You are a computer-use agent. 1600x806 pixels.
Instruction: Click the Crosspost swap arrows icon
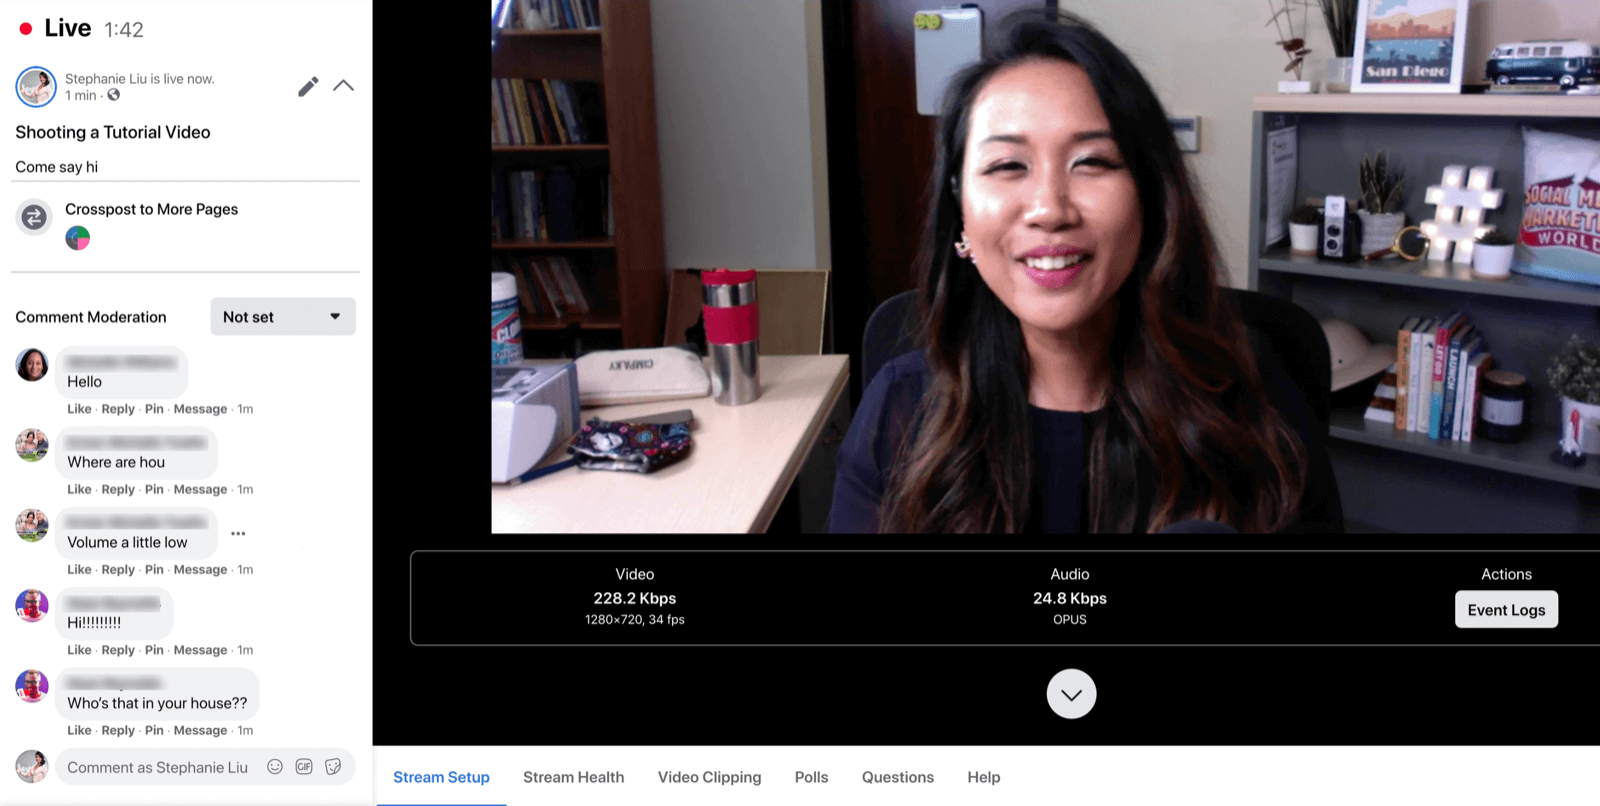(34, 217)
